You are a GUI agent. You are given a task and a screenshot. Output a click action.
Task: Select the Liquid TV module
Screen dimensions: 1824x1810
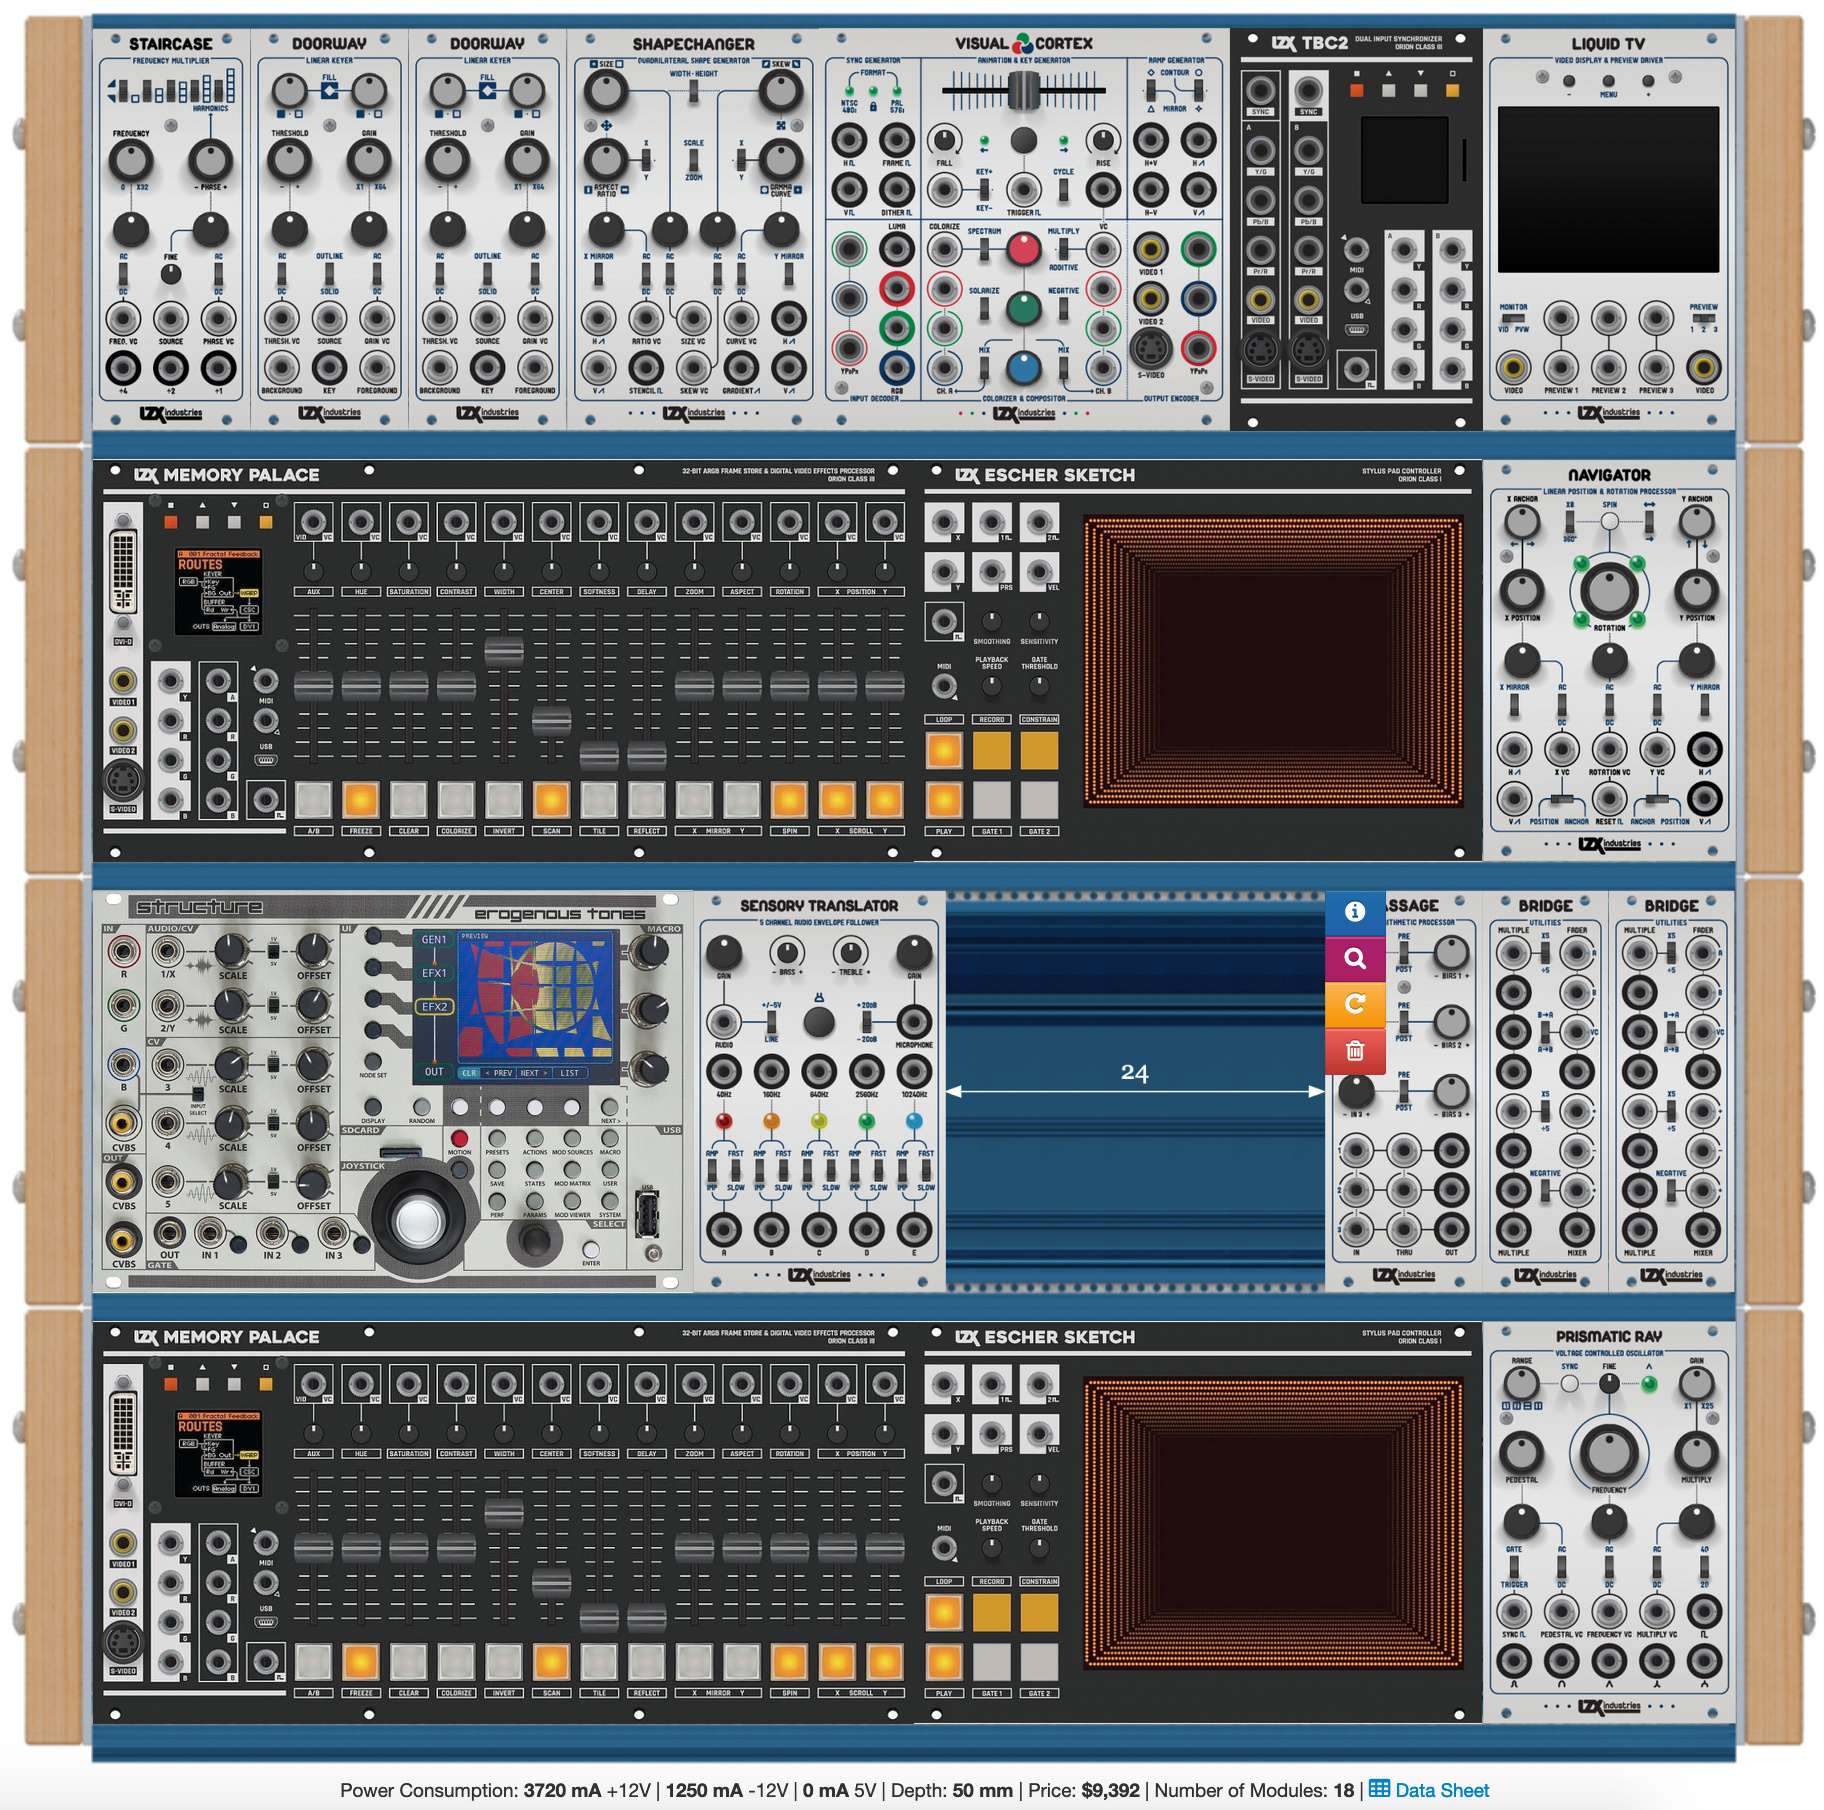pyautogui.click(x=1608, y=229)
